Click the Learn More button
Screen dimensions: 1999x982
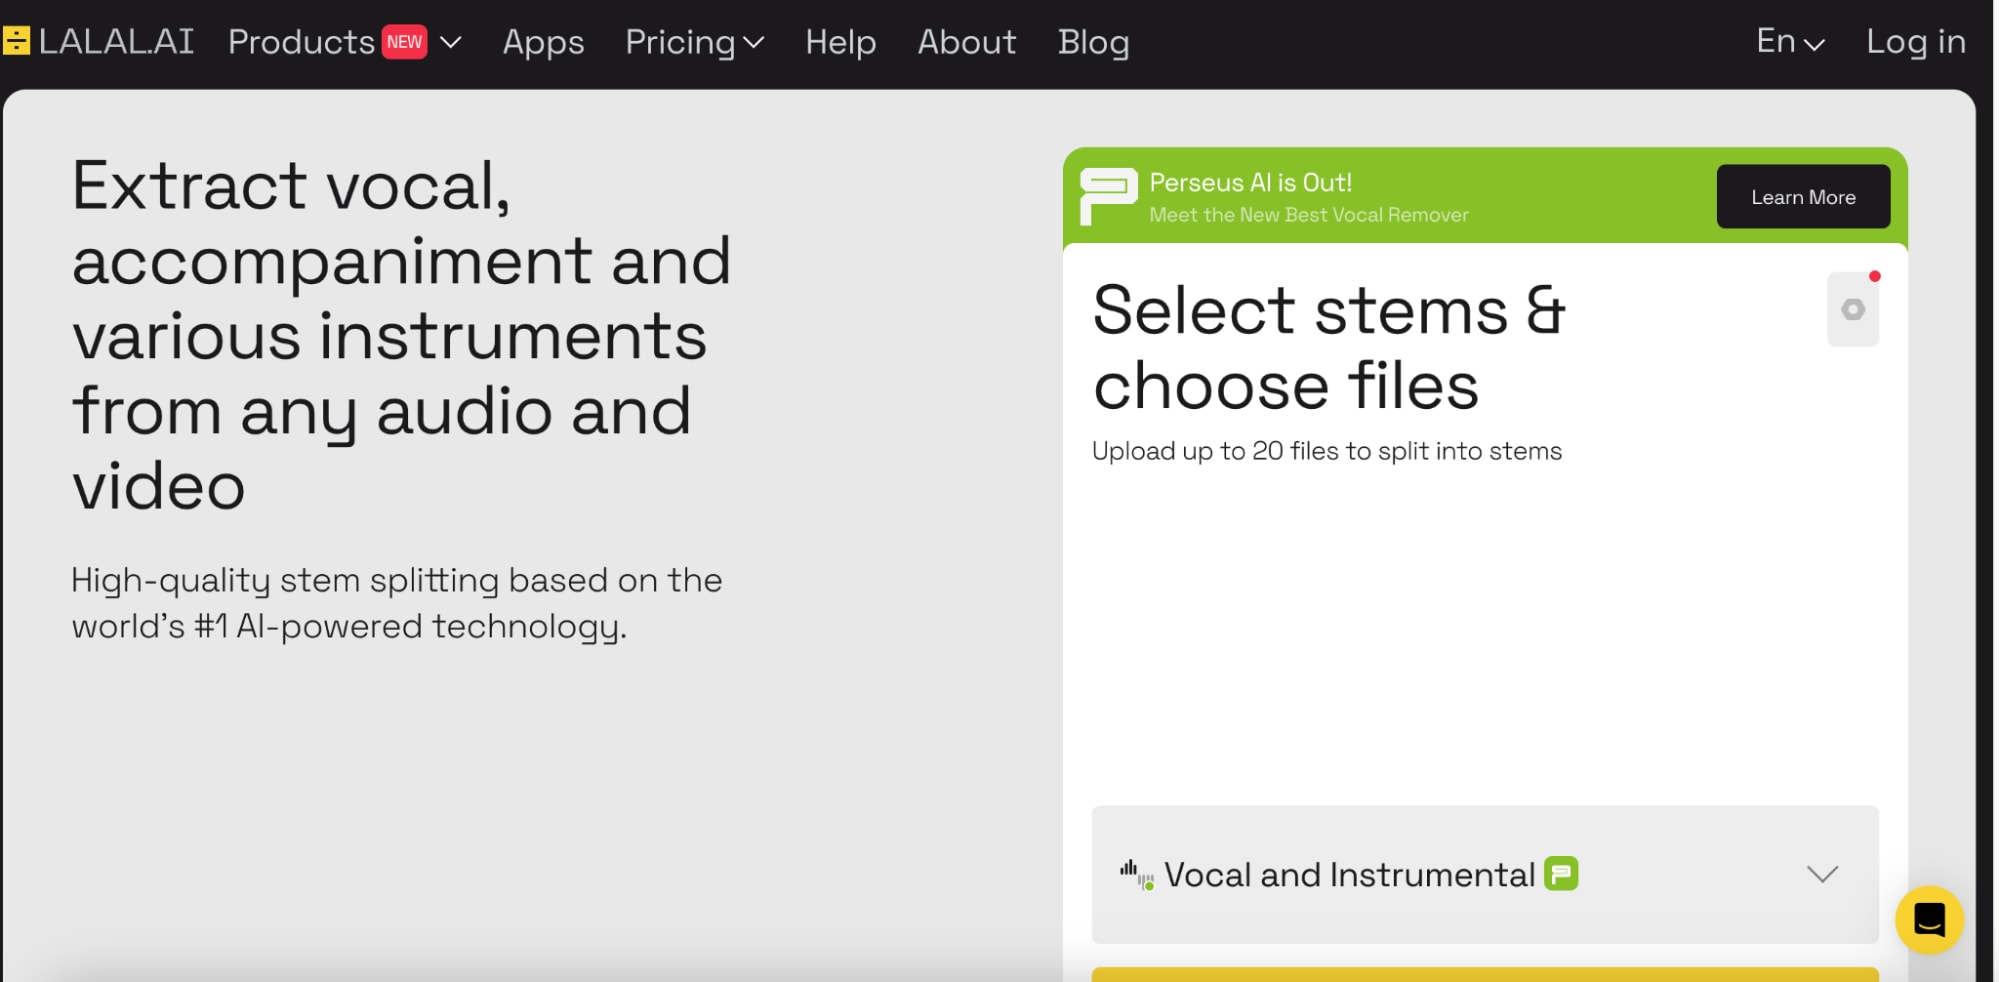pos(1803,197)
